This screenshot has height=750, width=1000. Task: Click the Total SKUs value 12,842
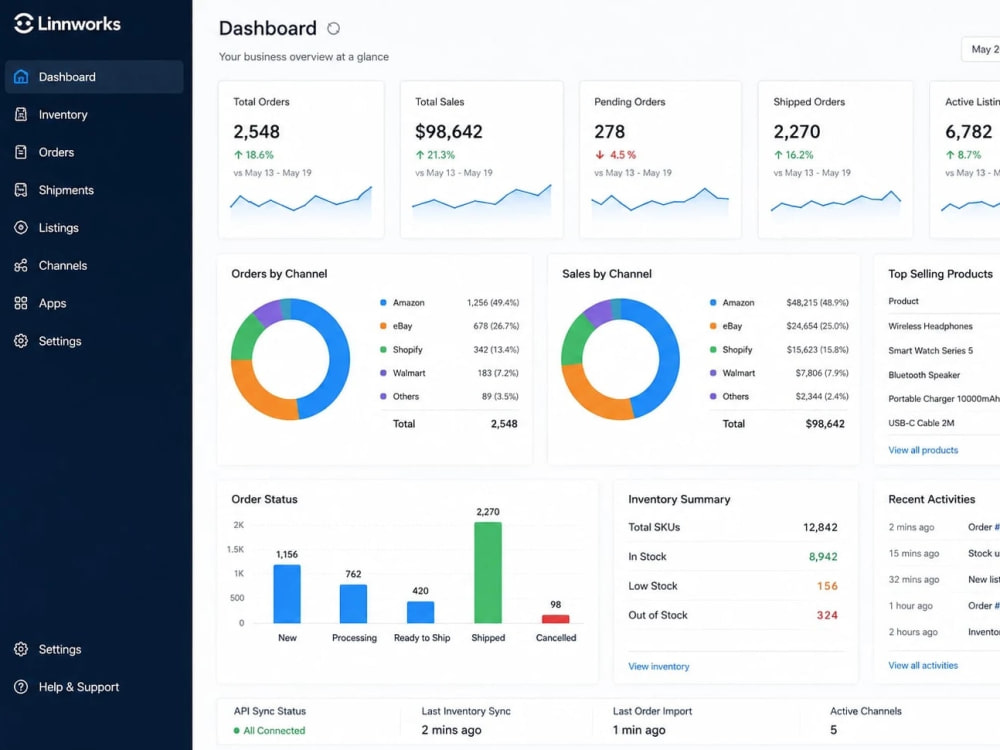coord(820,527)
